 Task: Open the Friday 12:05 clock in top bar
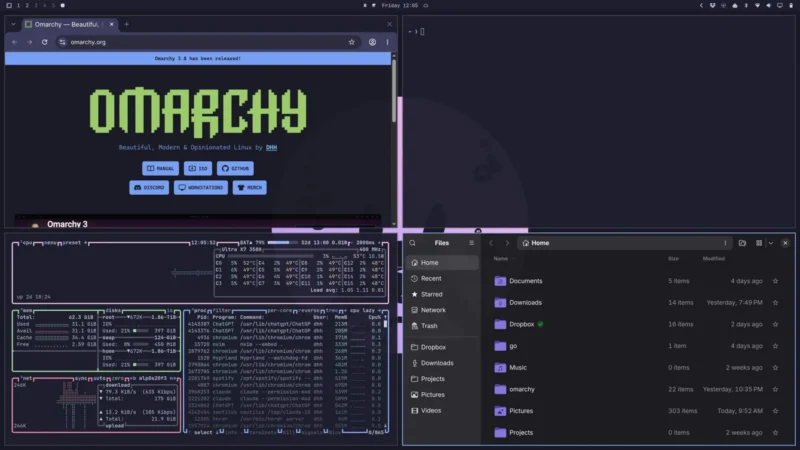pyautogui.click(x=399, y=6)
